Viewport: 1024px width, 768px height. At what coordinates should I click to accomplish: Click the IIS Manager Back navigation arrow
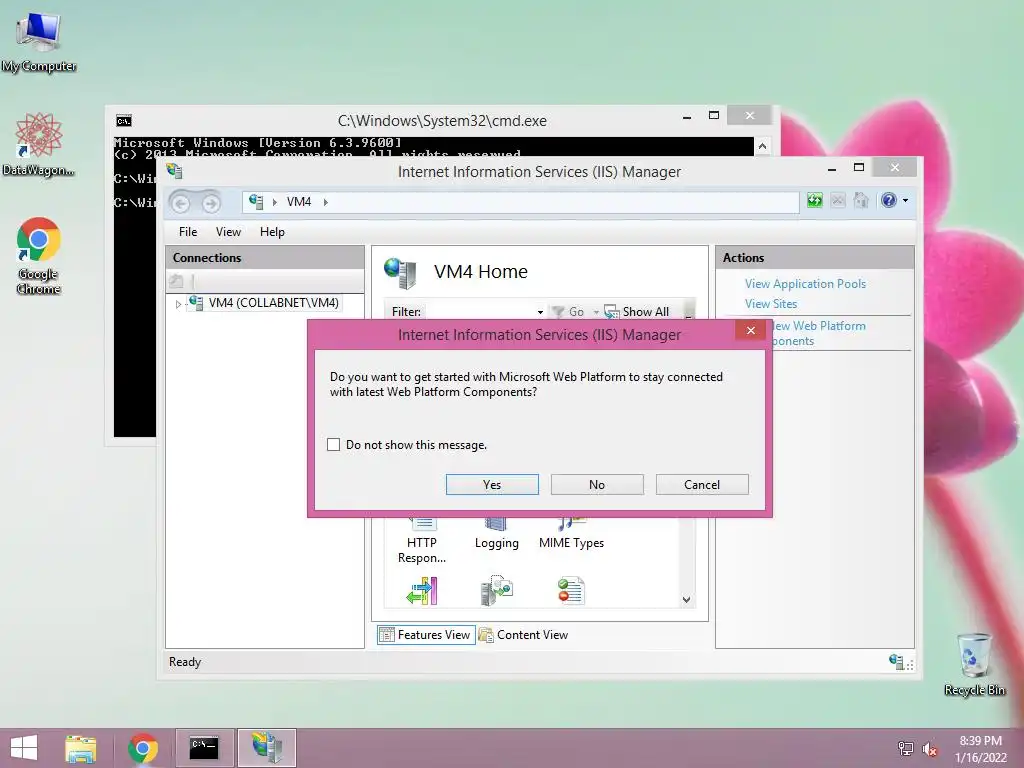(x=181, y=204)
